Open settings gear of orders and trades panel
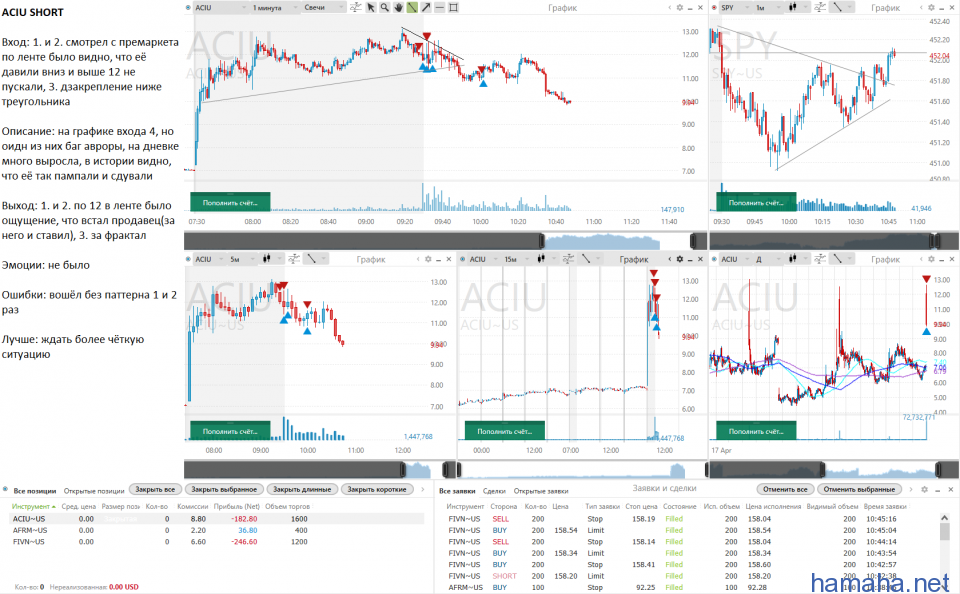This screenshot has width=960, height=594. tap(924, 489)
